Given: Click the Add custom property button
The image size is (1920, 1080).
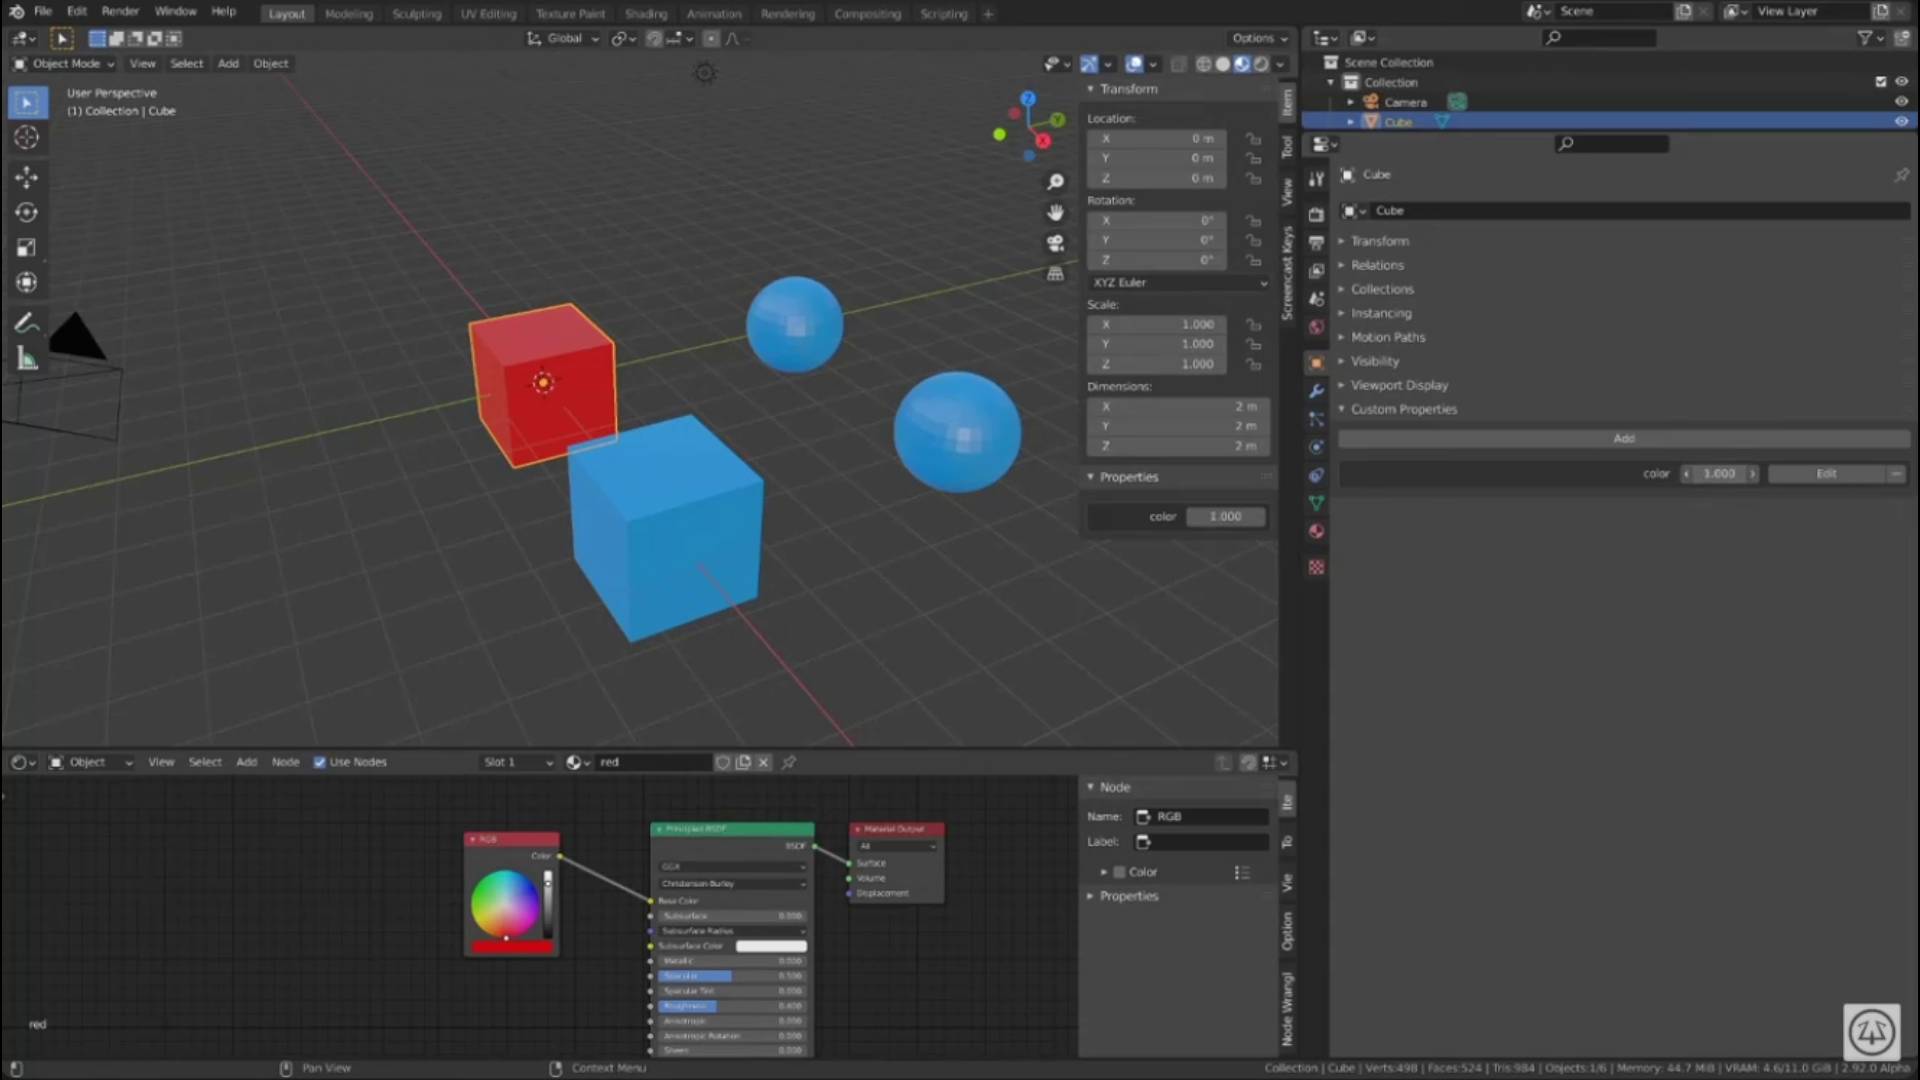Looking at the screenshot, I should tap(1624, 438).
